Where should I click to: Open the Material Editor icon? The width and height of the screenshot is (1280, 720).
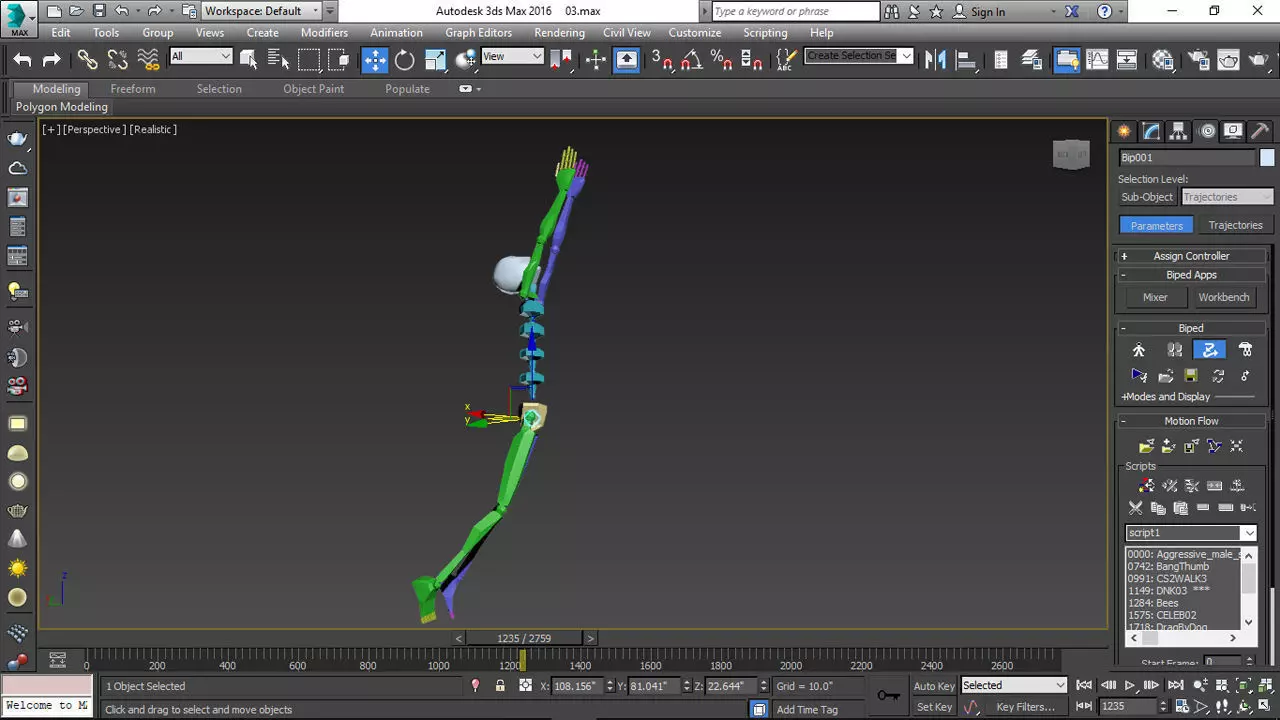click(1162, 60)
